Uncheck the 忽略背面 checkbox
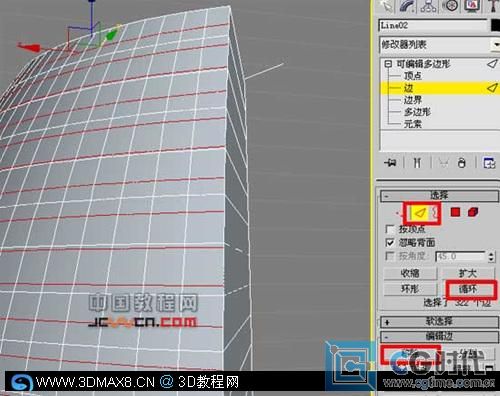The height and width of the screenshot is (396, 500). (390, 243)
